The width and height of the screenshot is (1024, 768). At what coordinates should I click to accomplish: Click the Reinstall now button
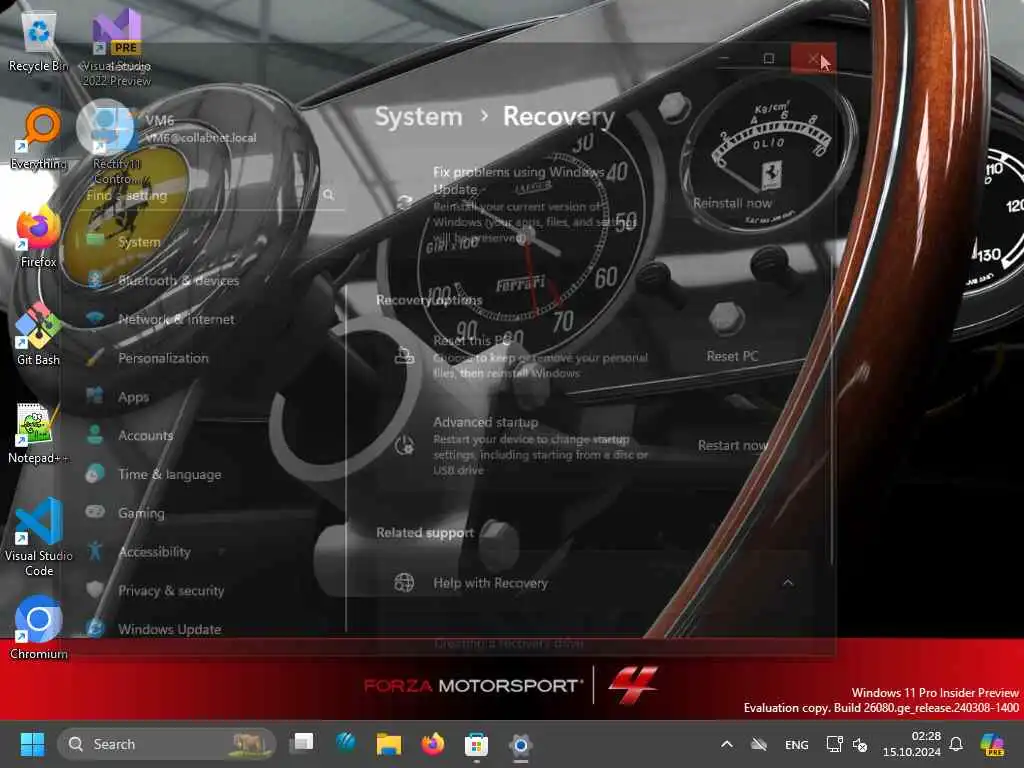(x=732, y=203)
